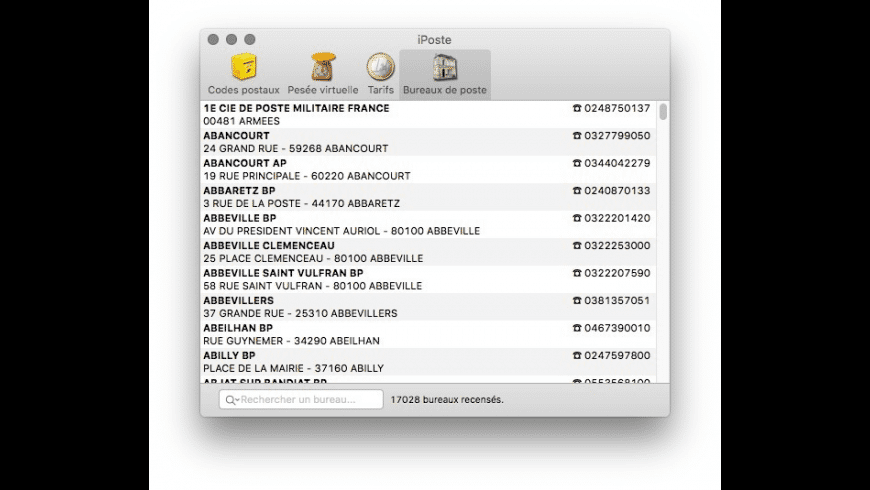Select the Pesée virtuelle scale icon
This screenshot has height=490, width=870.
click(x=323, y=67)
